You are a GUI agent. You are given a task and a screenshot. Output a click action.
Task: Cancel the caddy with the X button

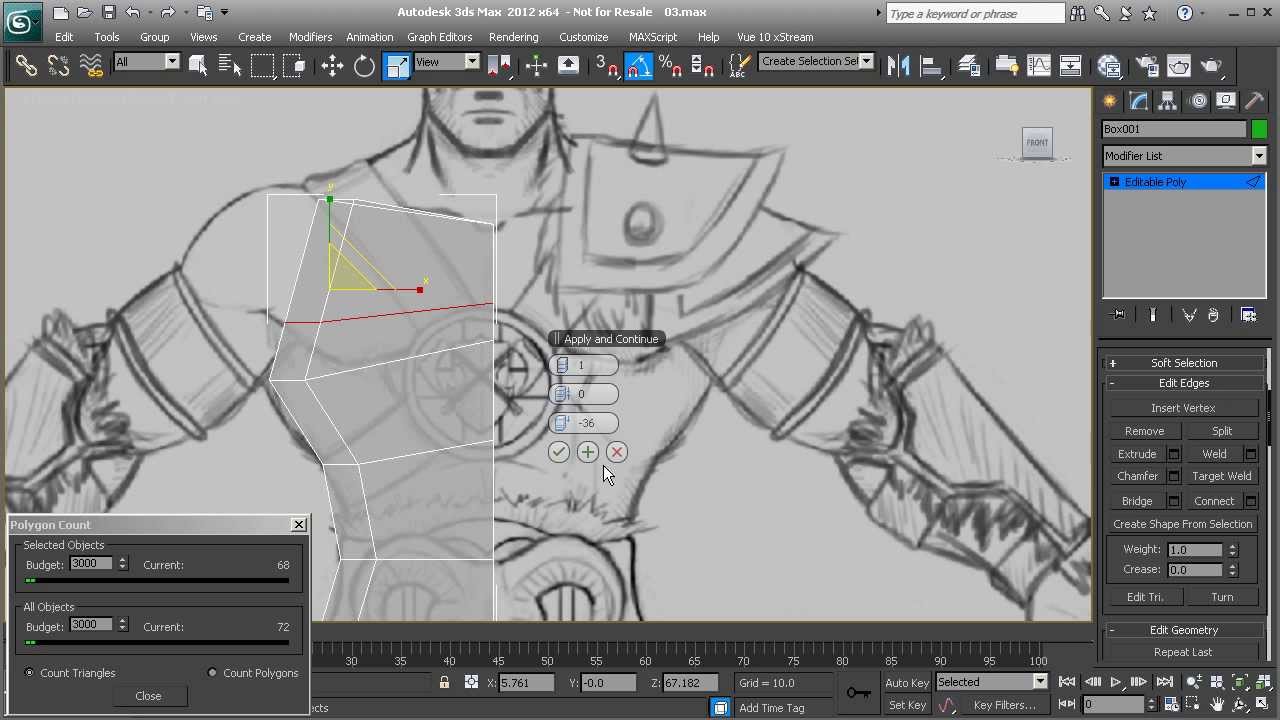coord(616,452)
